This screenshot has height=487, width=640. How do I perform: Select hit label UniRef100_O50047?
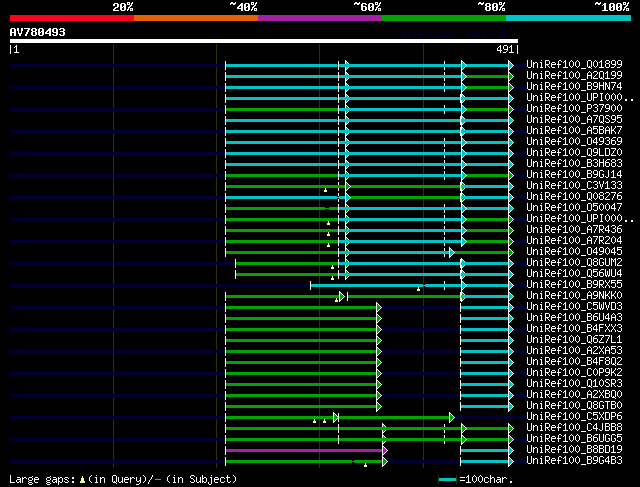pos(574,207)
